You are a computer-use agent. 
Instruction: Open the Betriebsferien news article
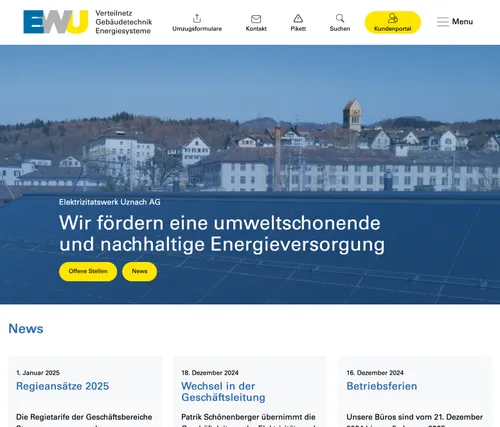coord(382,386)
